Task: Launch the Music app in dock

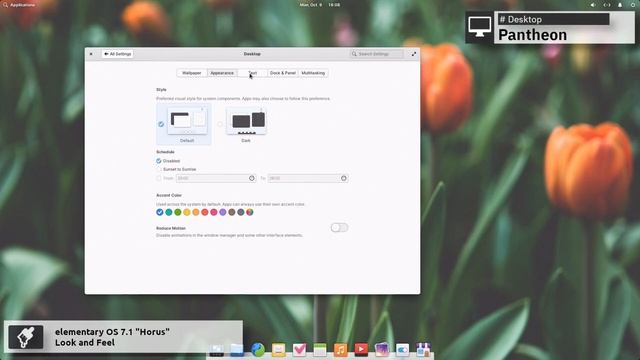Action: point(340,350)
